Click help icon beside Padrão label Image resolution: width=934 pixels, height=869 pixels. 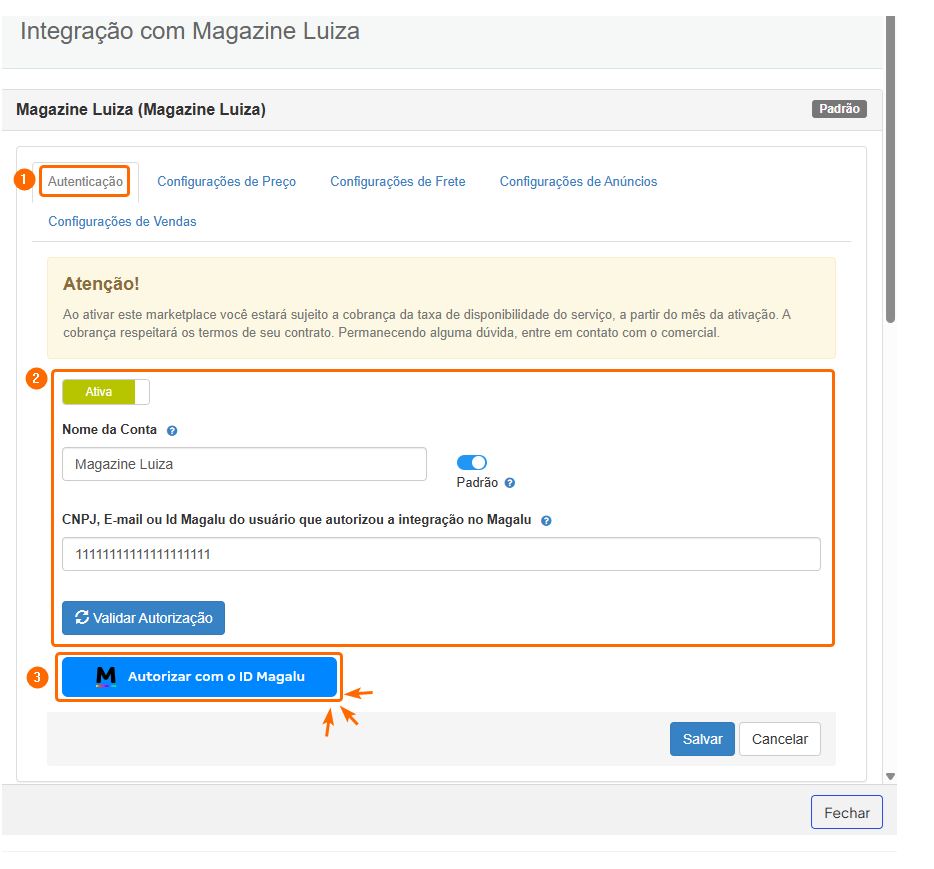pyautogui.click(x=510, y=483)
